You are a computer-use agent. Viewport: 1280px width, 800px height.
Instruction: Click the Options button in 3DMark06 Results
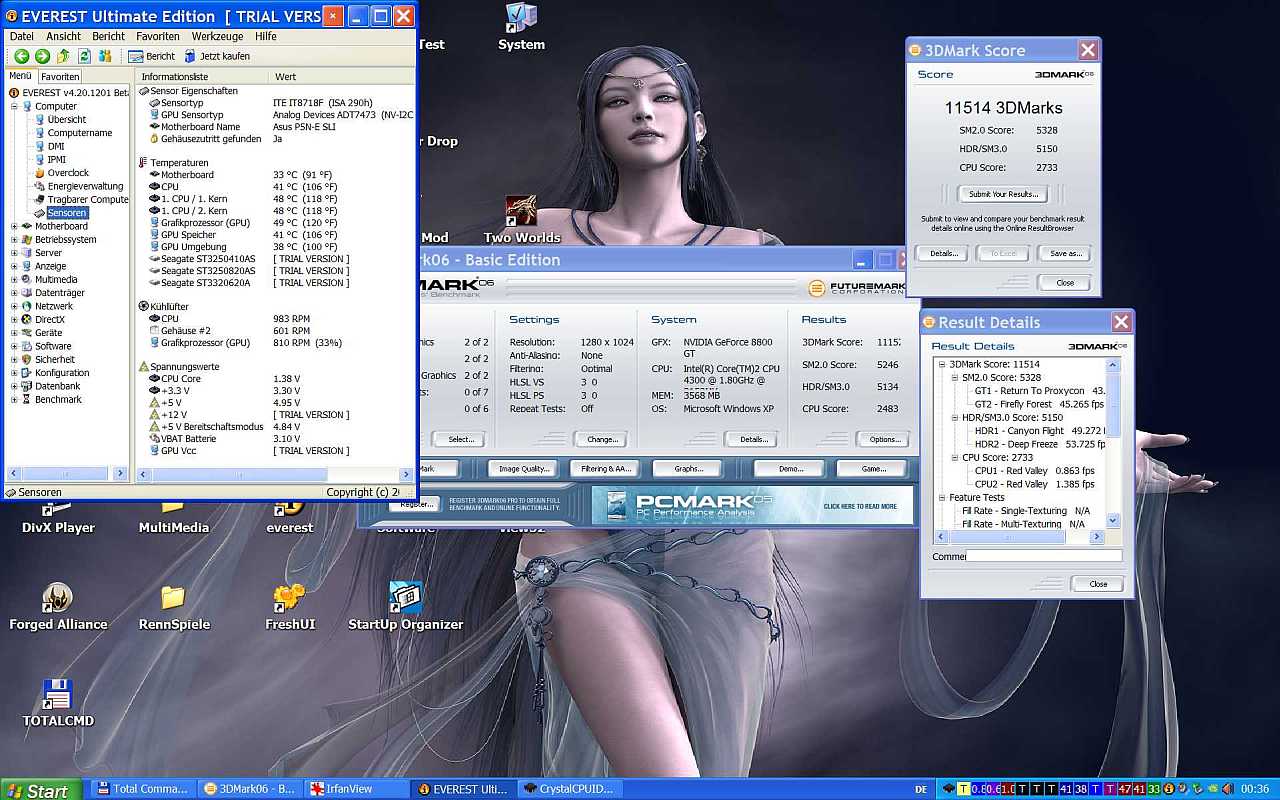point(885,439)
